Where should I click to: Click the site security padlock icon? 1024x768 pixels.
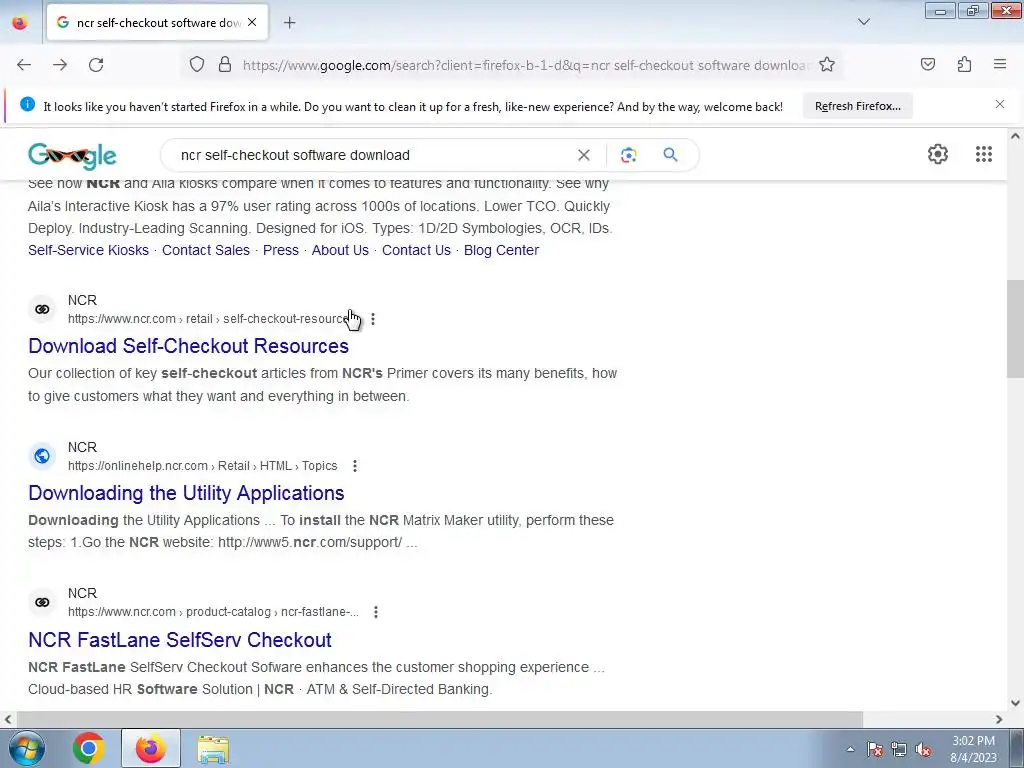pos(225,65)
